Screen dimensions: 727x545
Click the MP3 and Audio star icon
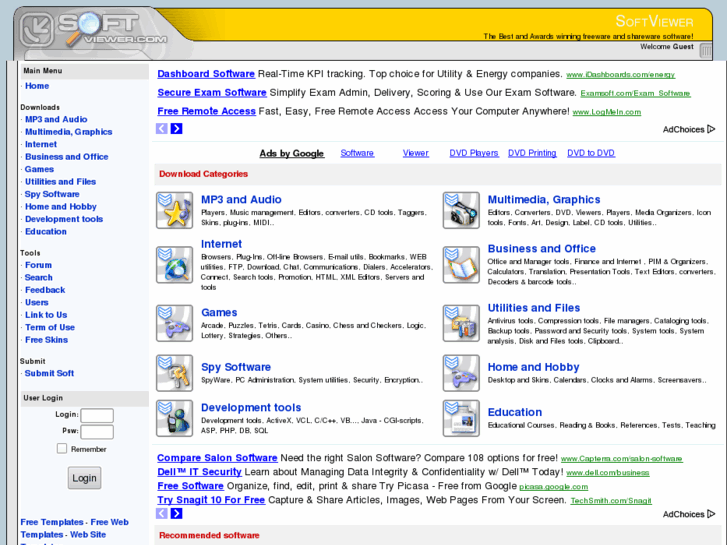coord(174,210)
